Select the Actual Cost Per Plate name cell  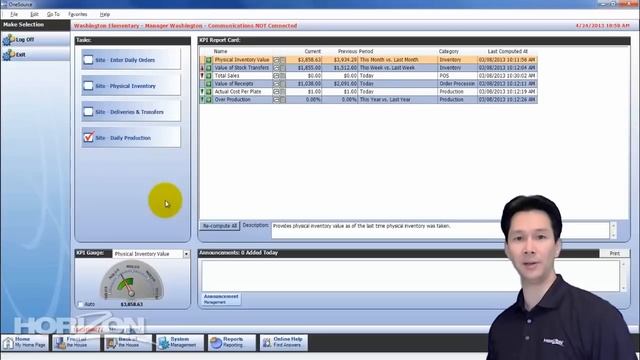(242, 91)
